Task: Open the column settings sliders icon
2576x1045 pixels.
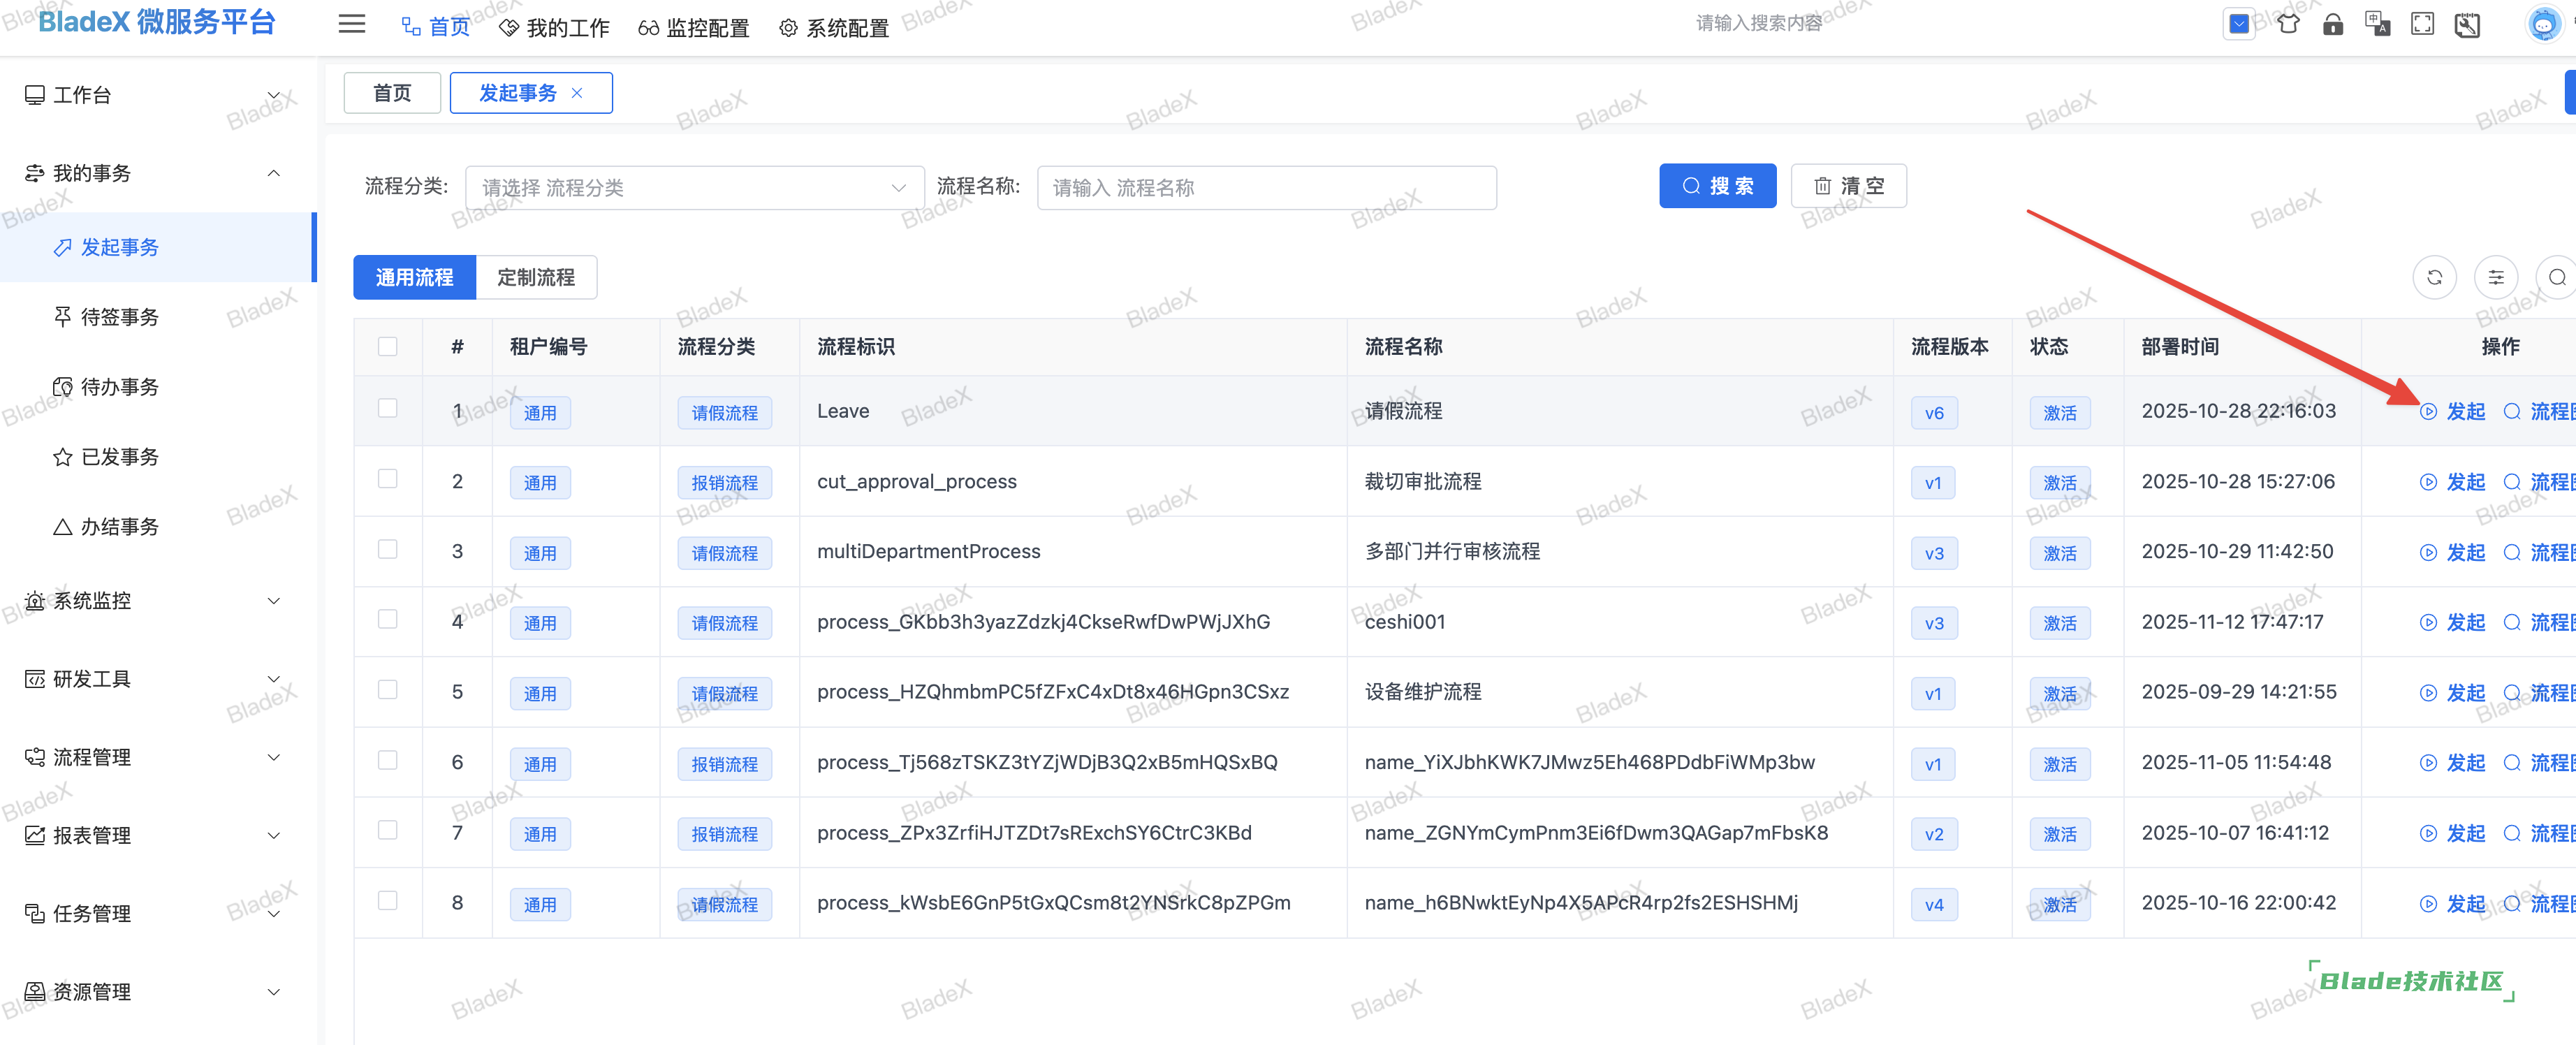Action: 2496,277
